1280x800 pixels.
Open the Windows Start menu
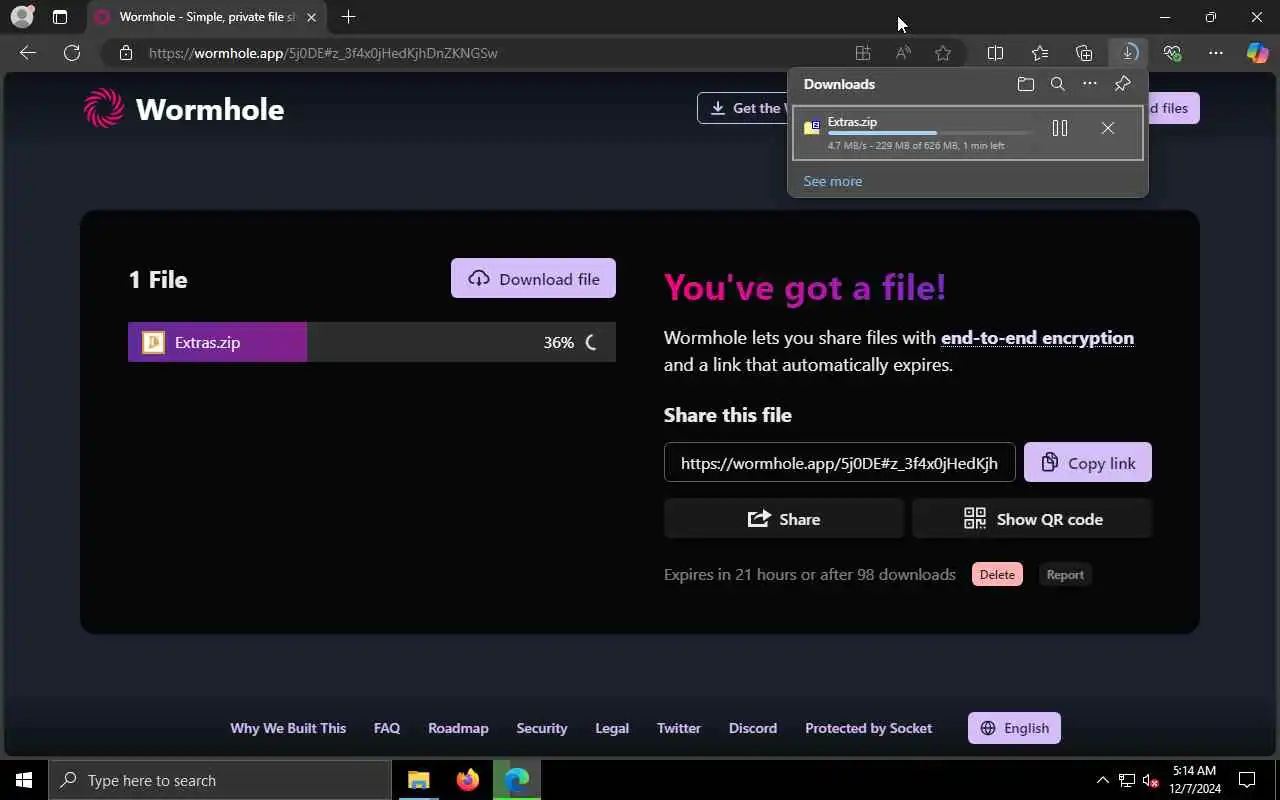24,780
